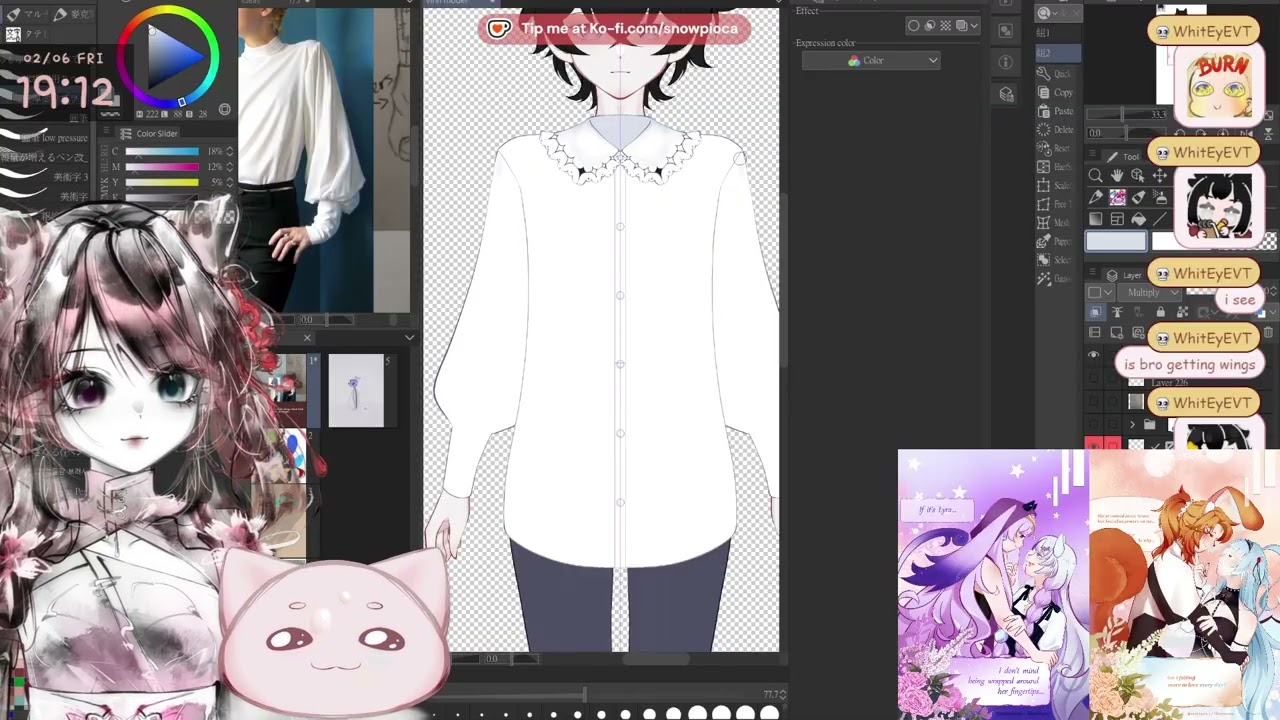1280x720 pixels.
Task: Click the Copy command icon
Action: pos(1043,92)
